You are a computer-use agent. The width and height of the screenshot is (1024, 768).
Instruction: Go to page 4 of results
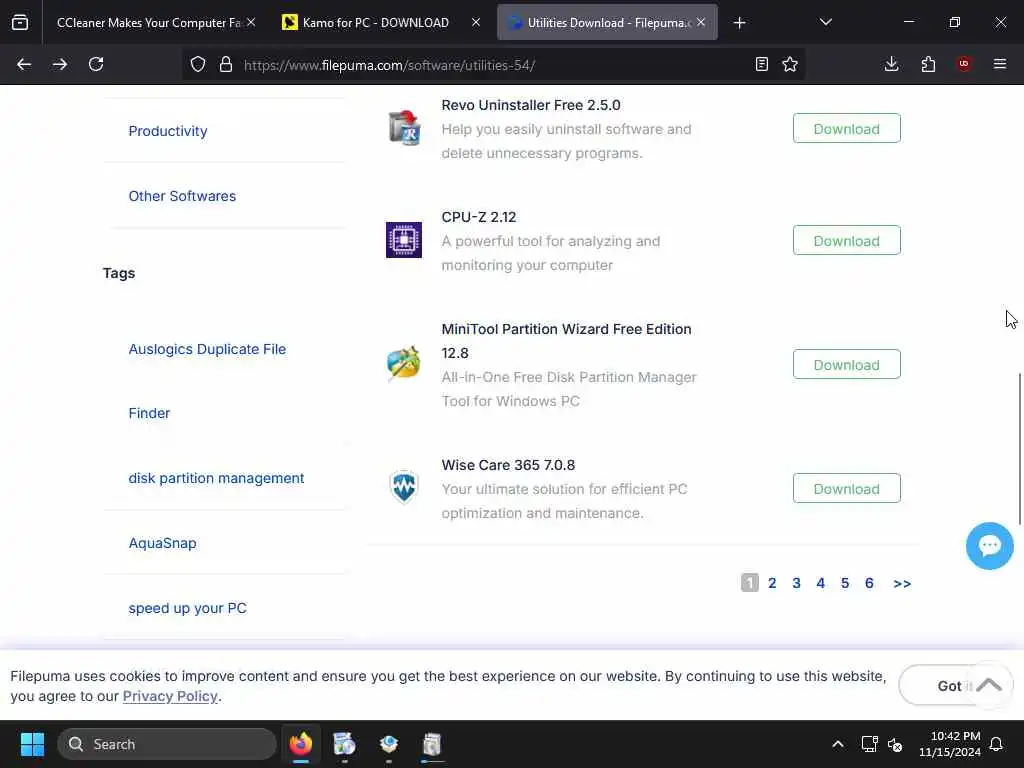pyautogui.click(x=820, y=583)
